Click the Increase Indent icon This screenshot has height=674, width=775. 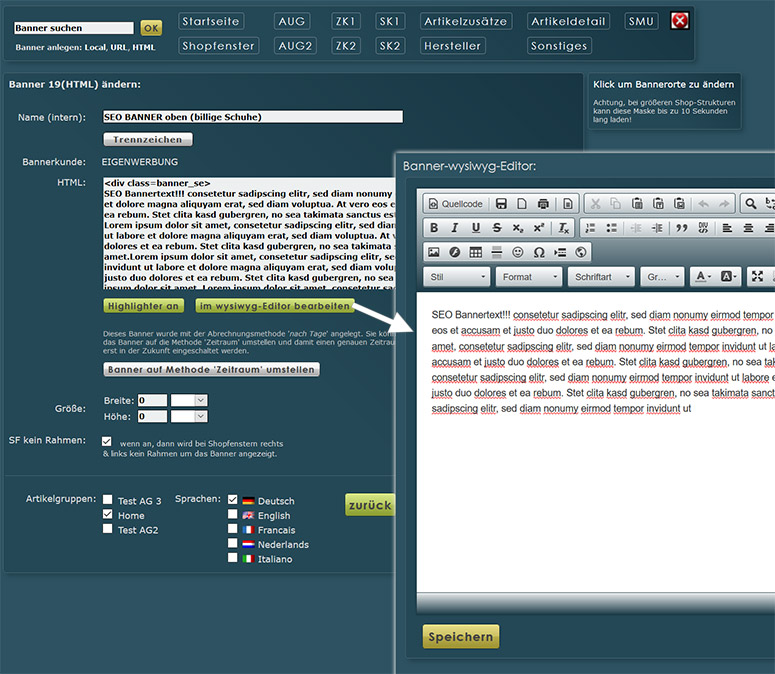(657, 228)
